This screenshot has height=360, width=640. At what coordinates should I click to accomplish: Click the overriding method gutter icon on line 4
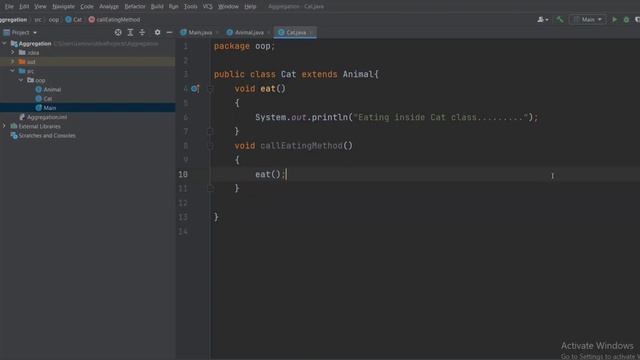coord(195,89)
